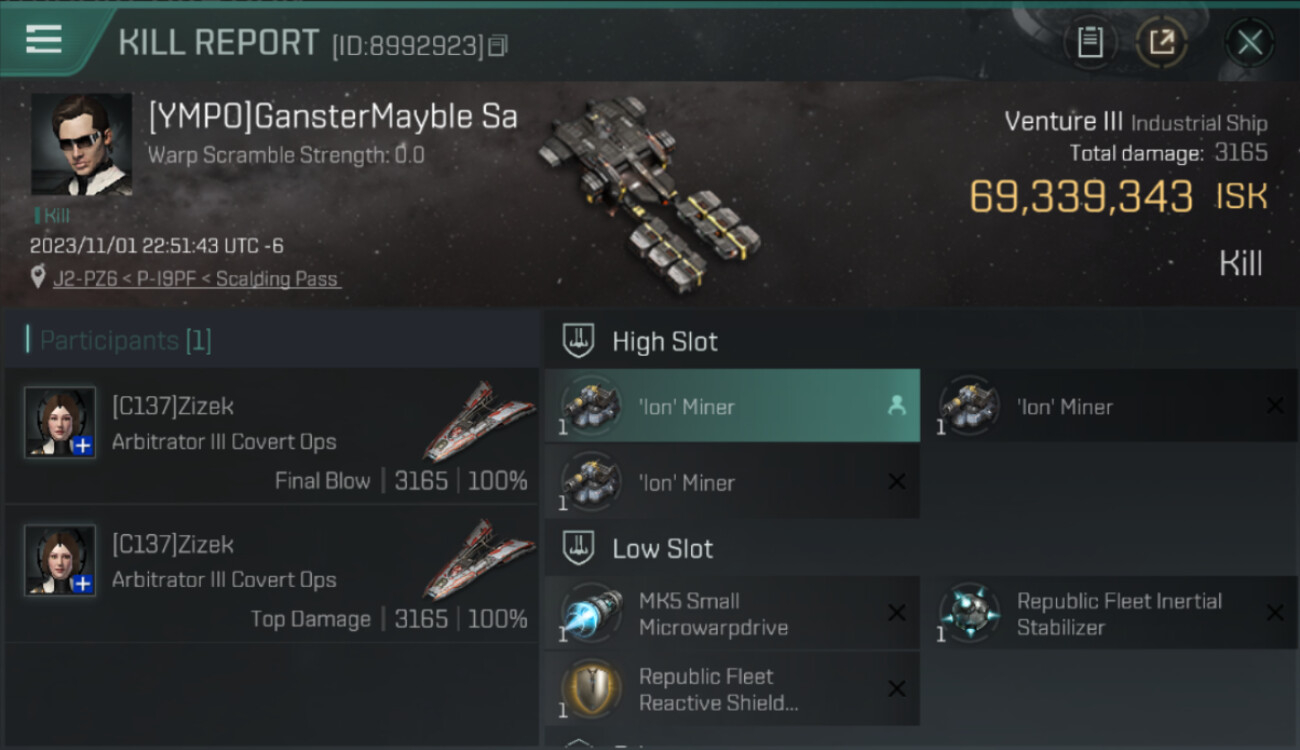Select MK5 Small Microwarpdrive module
The width and height of the screenshot is (1300, 750).
coord(732,614)
